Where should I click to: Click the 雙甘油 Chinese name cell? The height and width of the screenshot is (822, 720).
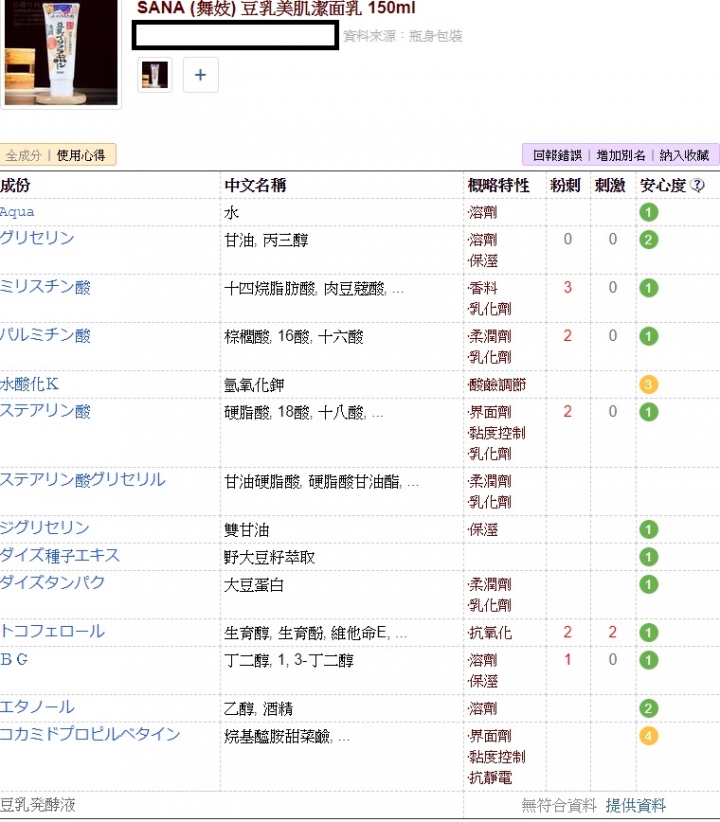[x=246, y=529]
